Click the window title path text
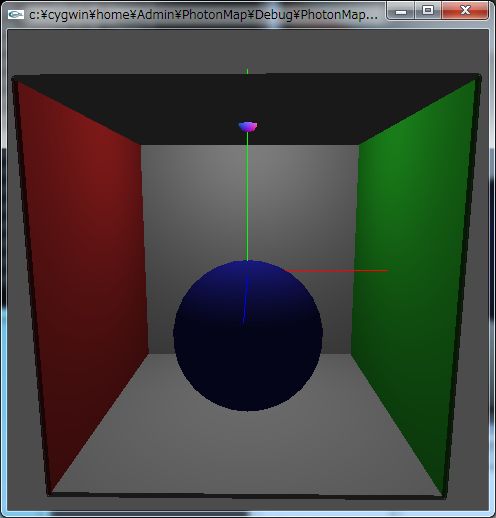 point(204,15)
